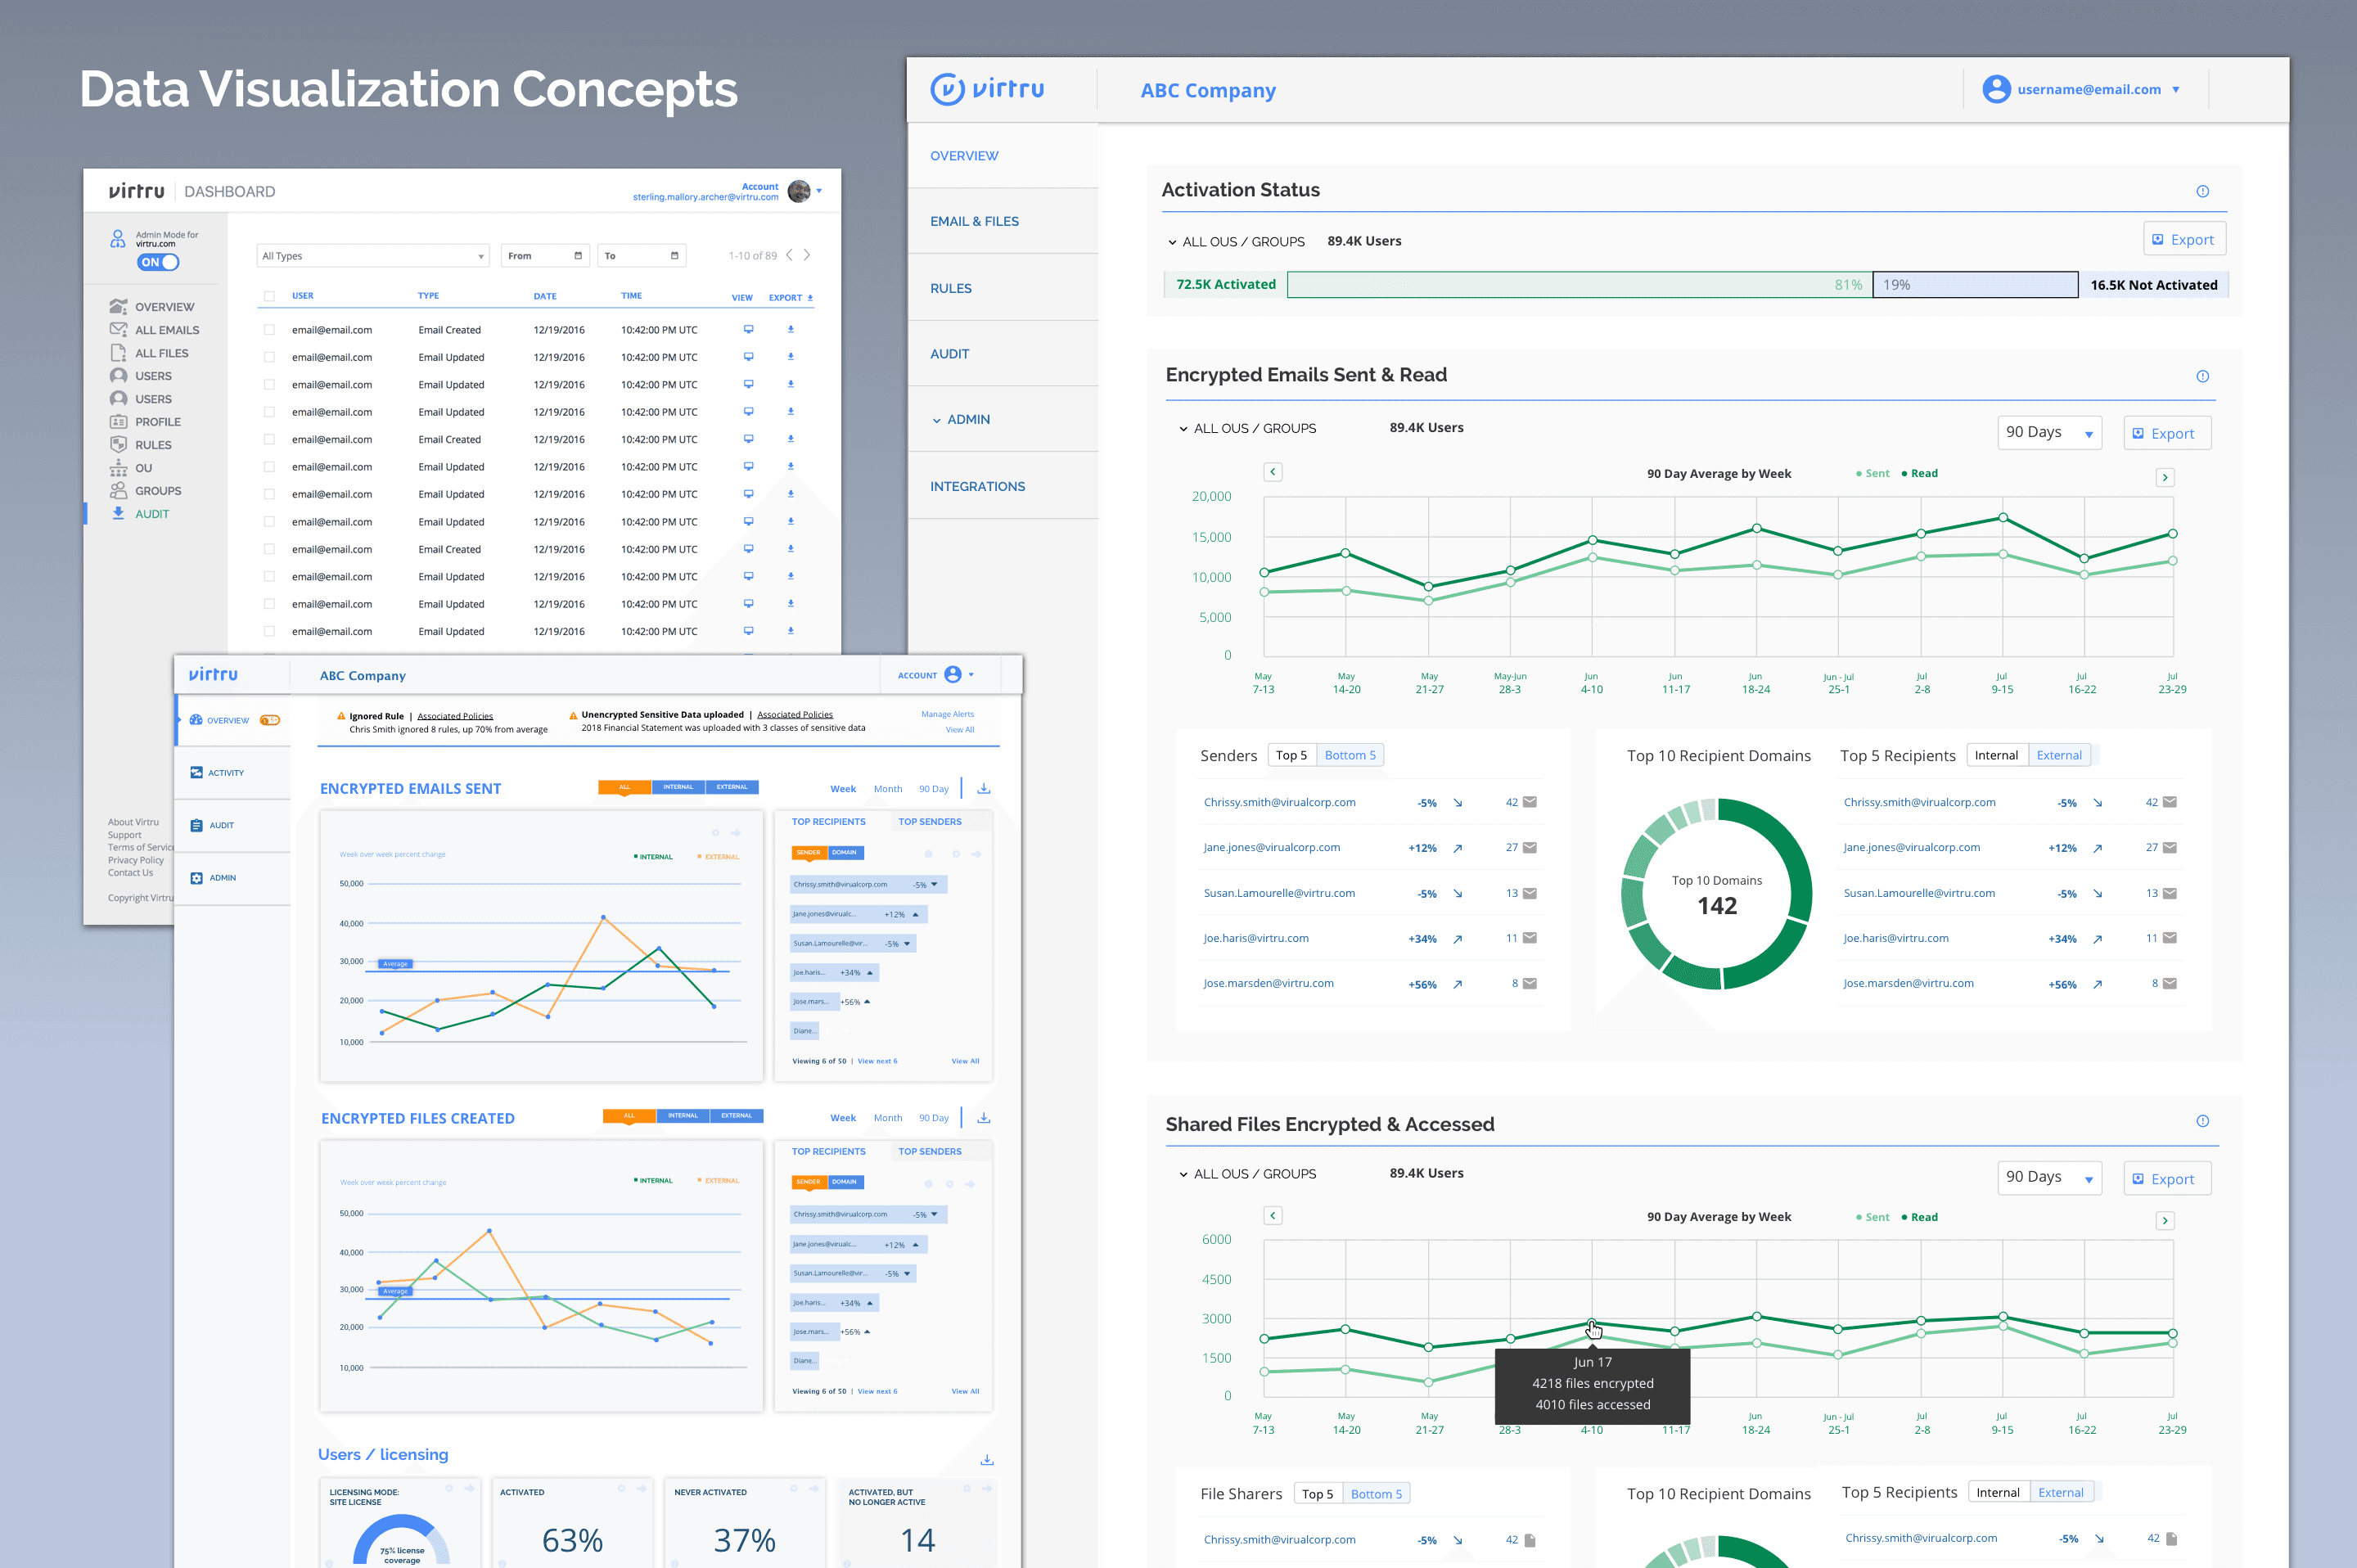
Task: Click Shared Files Encrypted & Accessed info icon
Action: (x=2202, y=1121)
